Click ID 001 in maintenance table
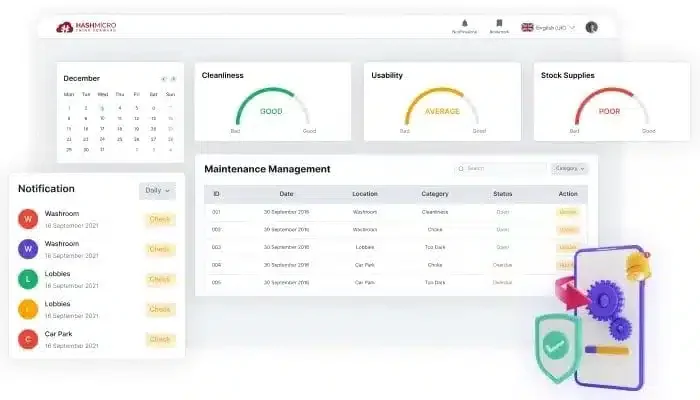 point(217,212)
